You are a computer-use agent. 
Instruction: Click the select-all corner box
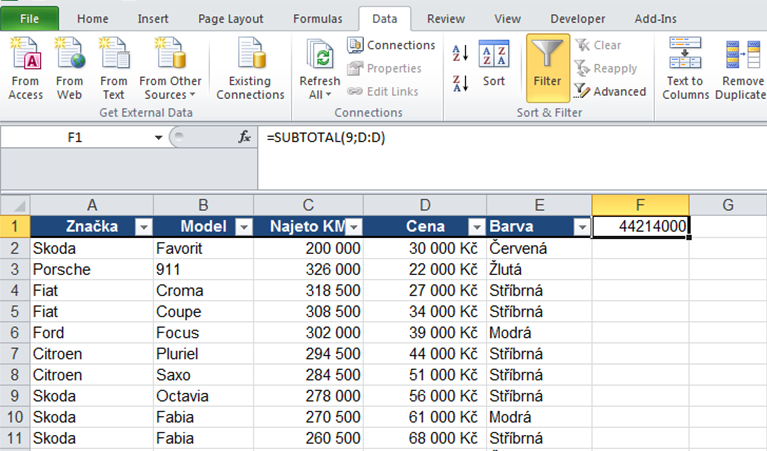[16, 204]
